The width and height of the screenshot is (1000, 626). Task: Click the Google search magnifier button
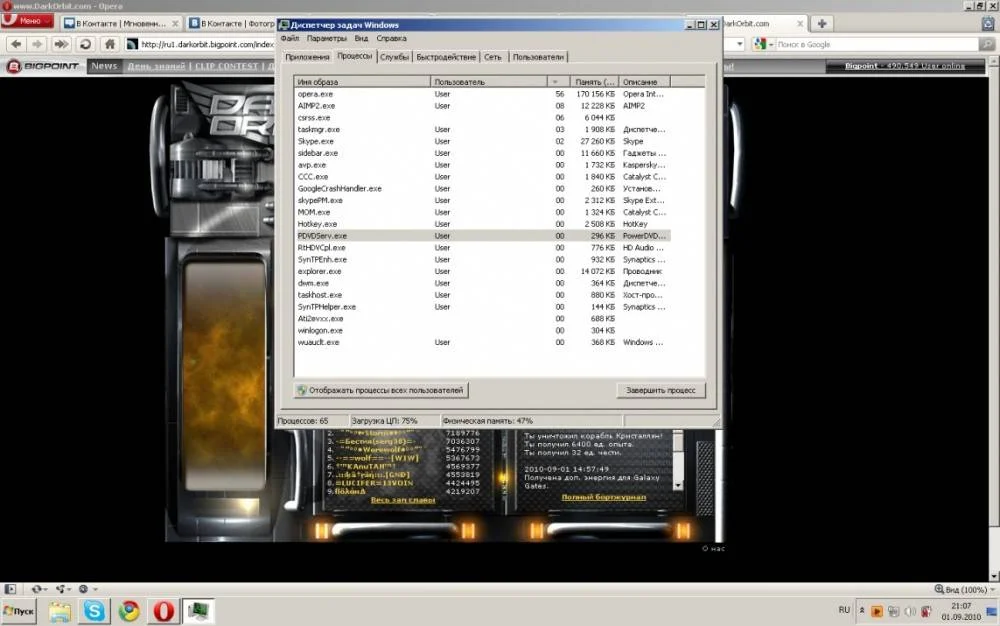tap(989, 44)
